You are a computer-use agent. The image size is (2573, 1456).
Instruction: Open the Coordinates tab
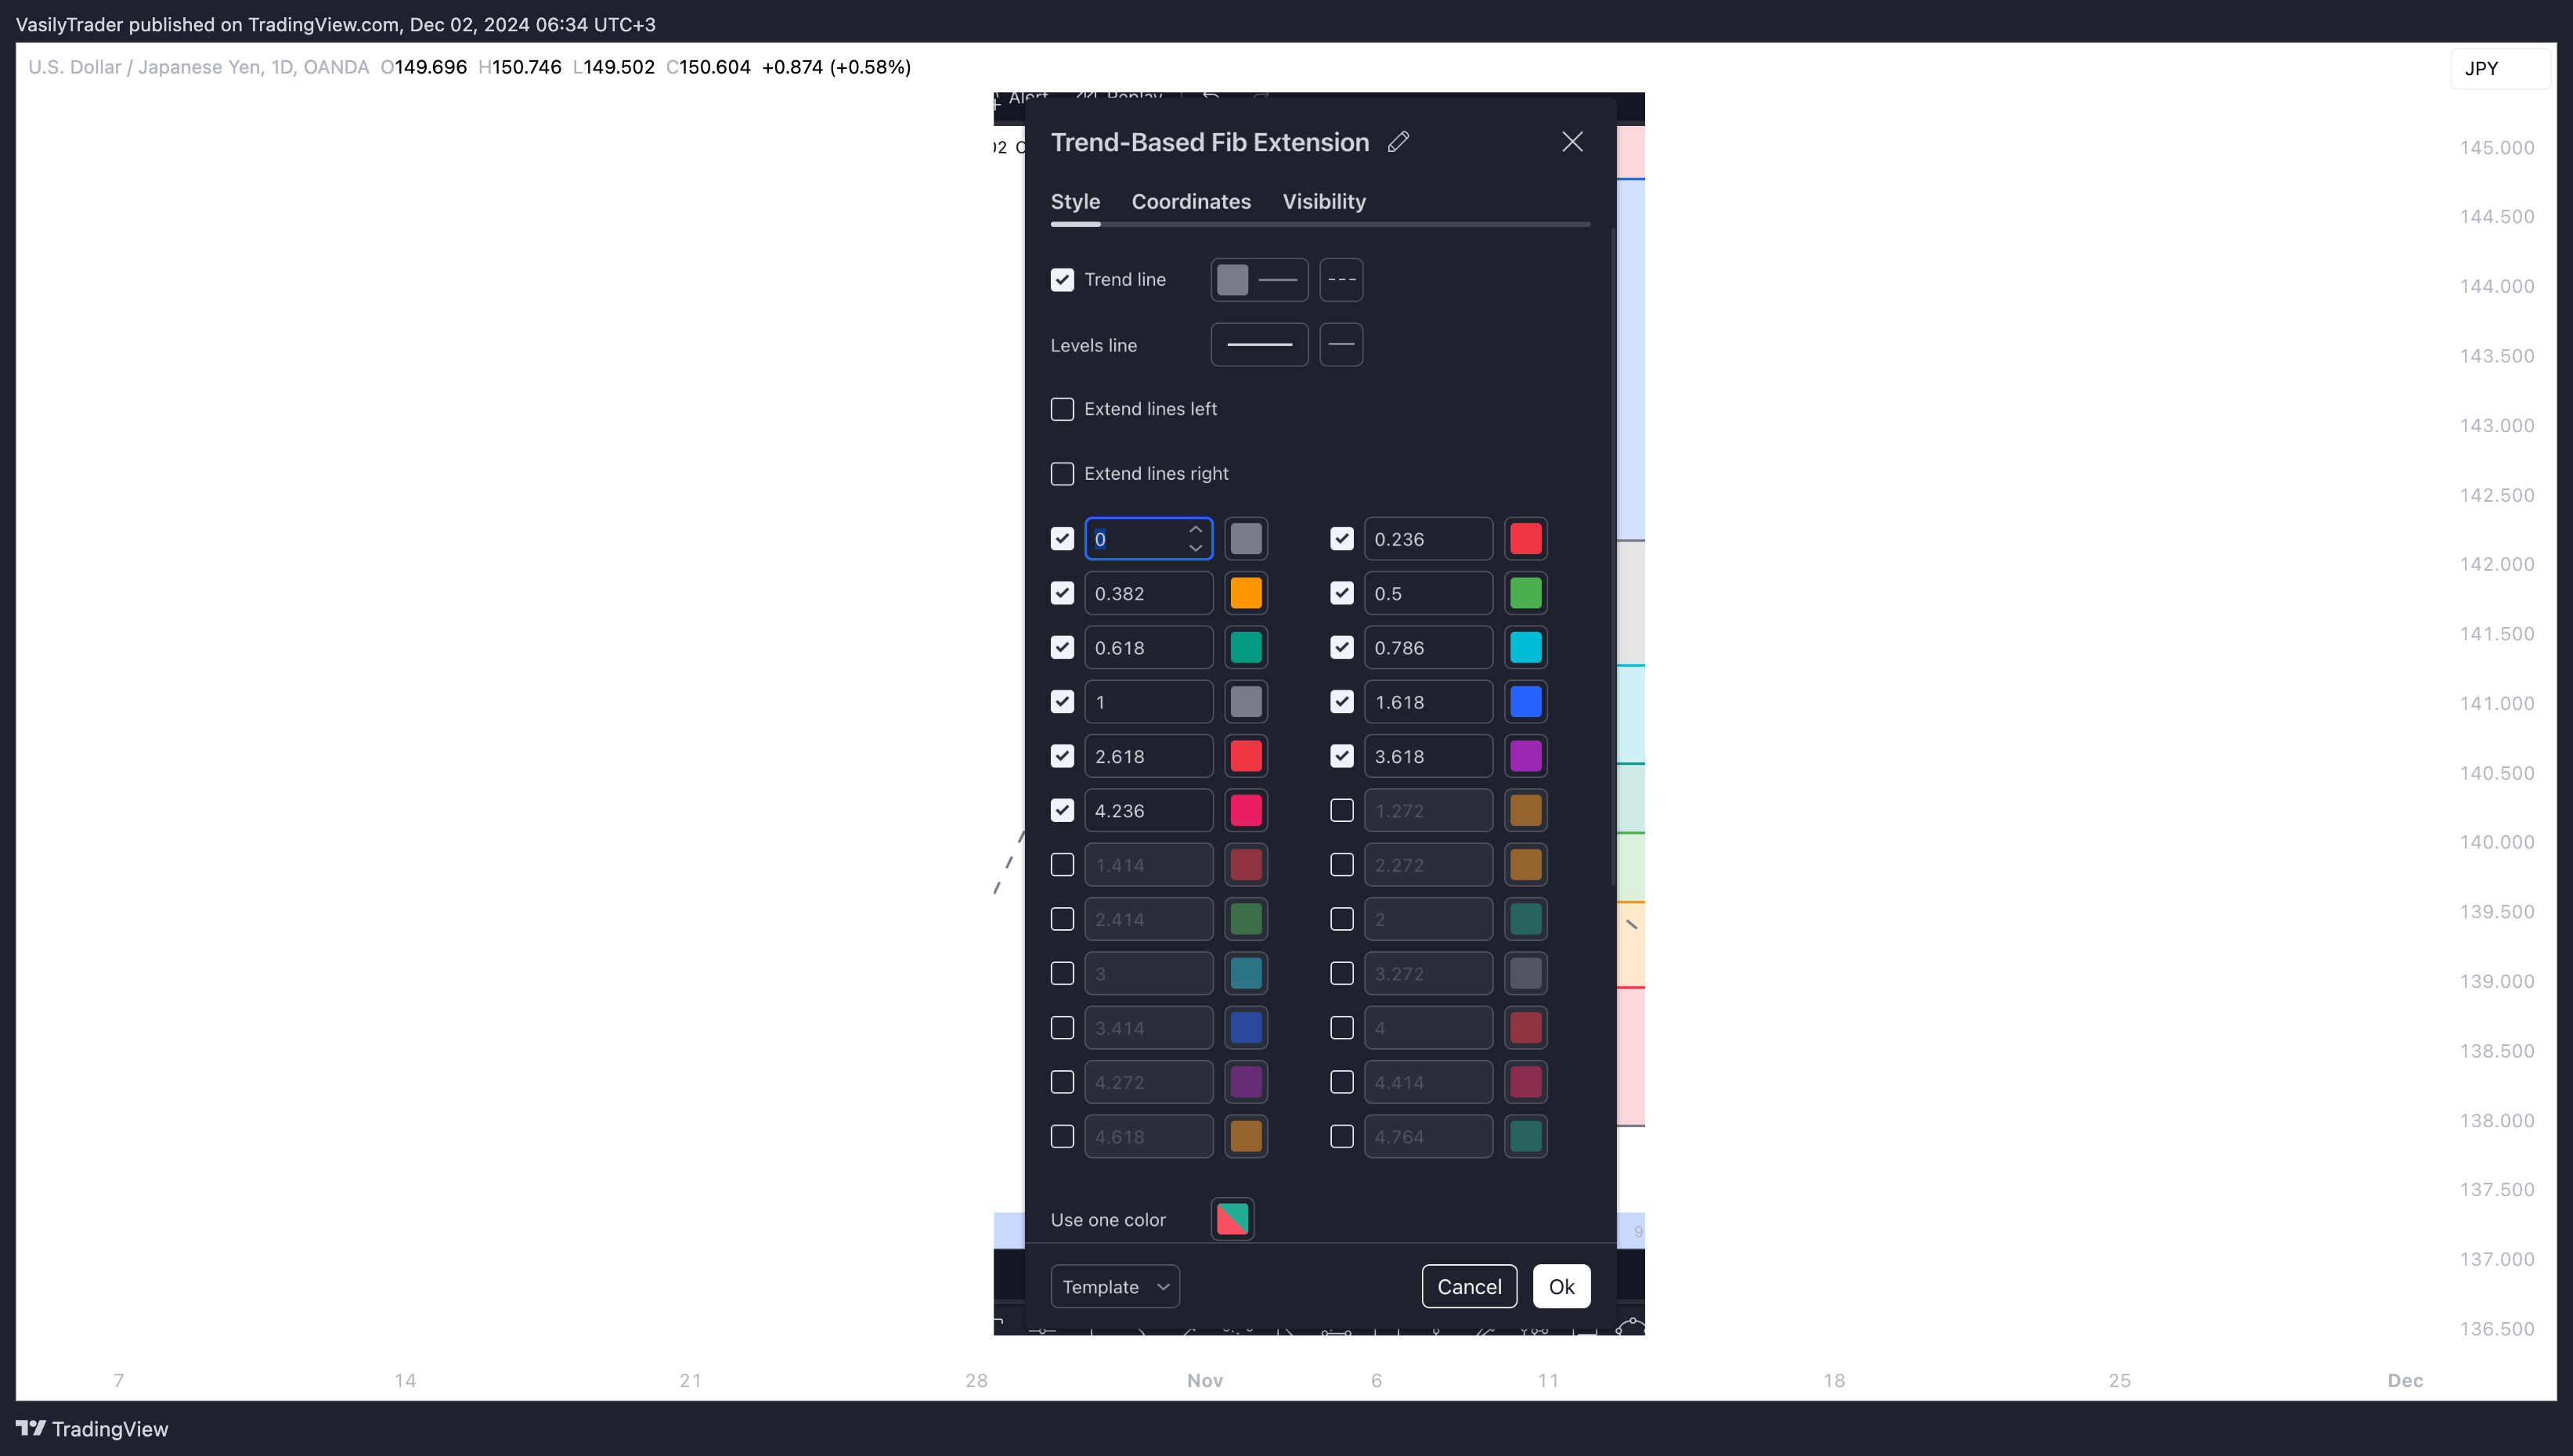pos(1191,201)
